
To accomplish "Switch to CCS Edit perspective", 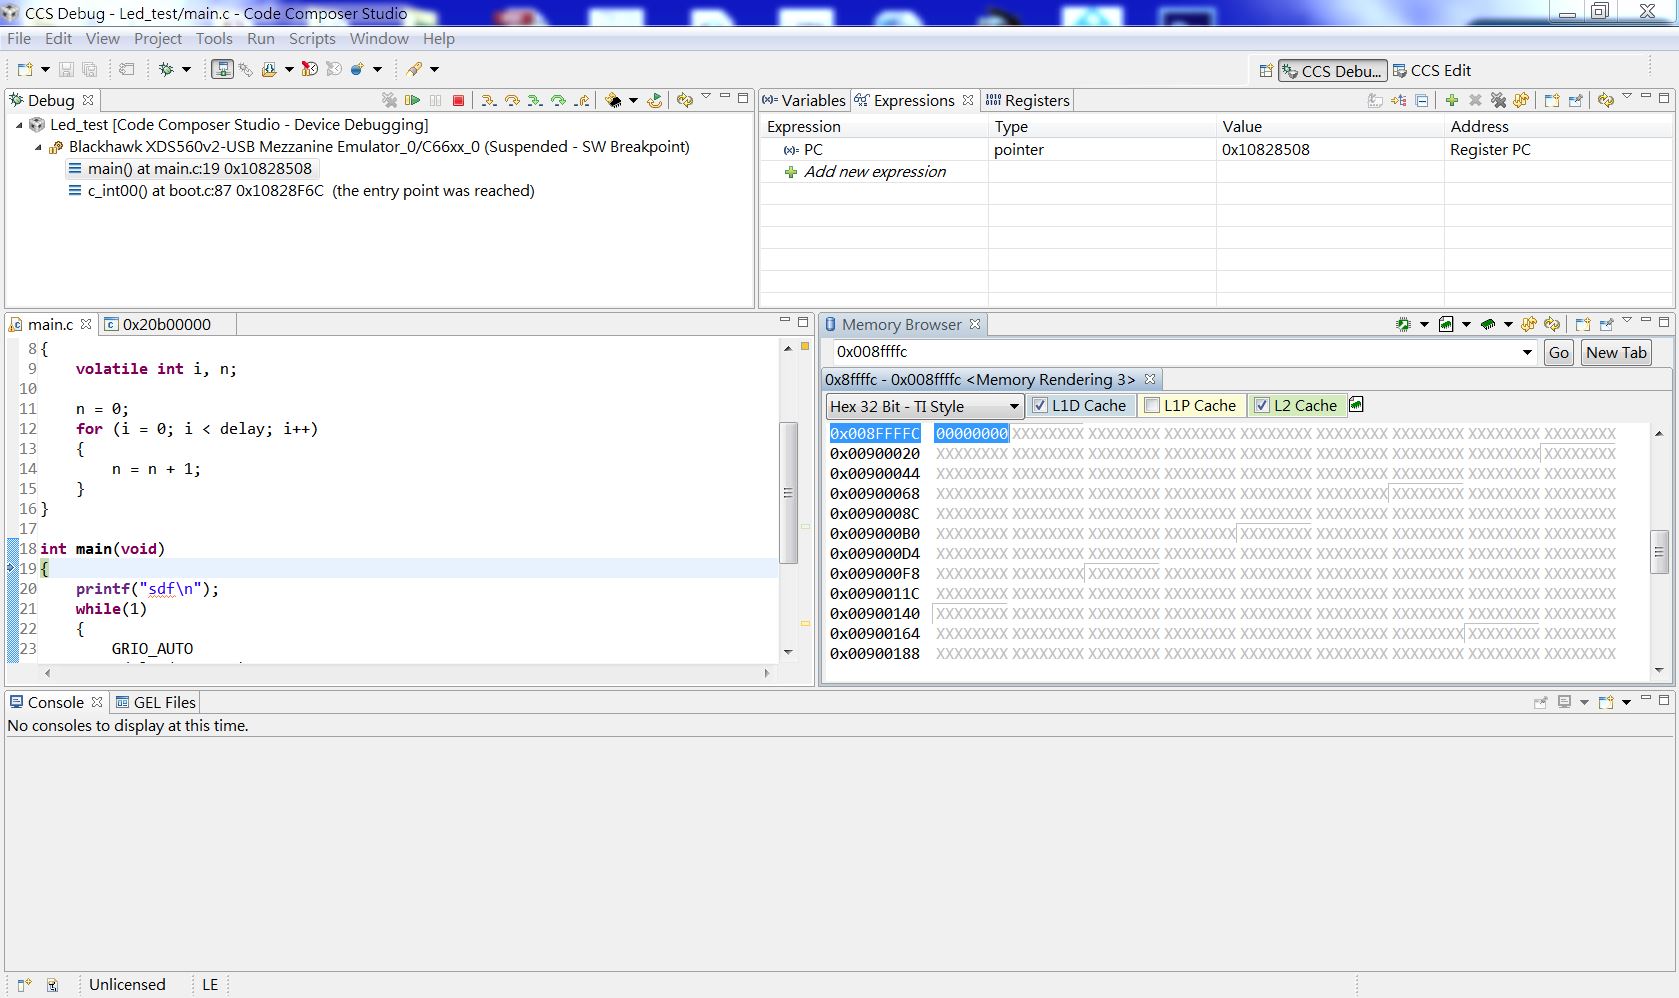I will click(x=1432, y=70).
